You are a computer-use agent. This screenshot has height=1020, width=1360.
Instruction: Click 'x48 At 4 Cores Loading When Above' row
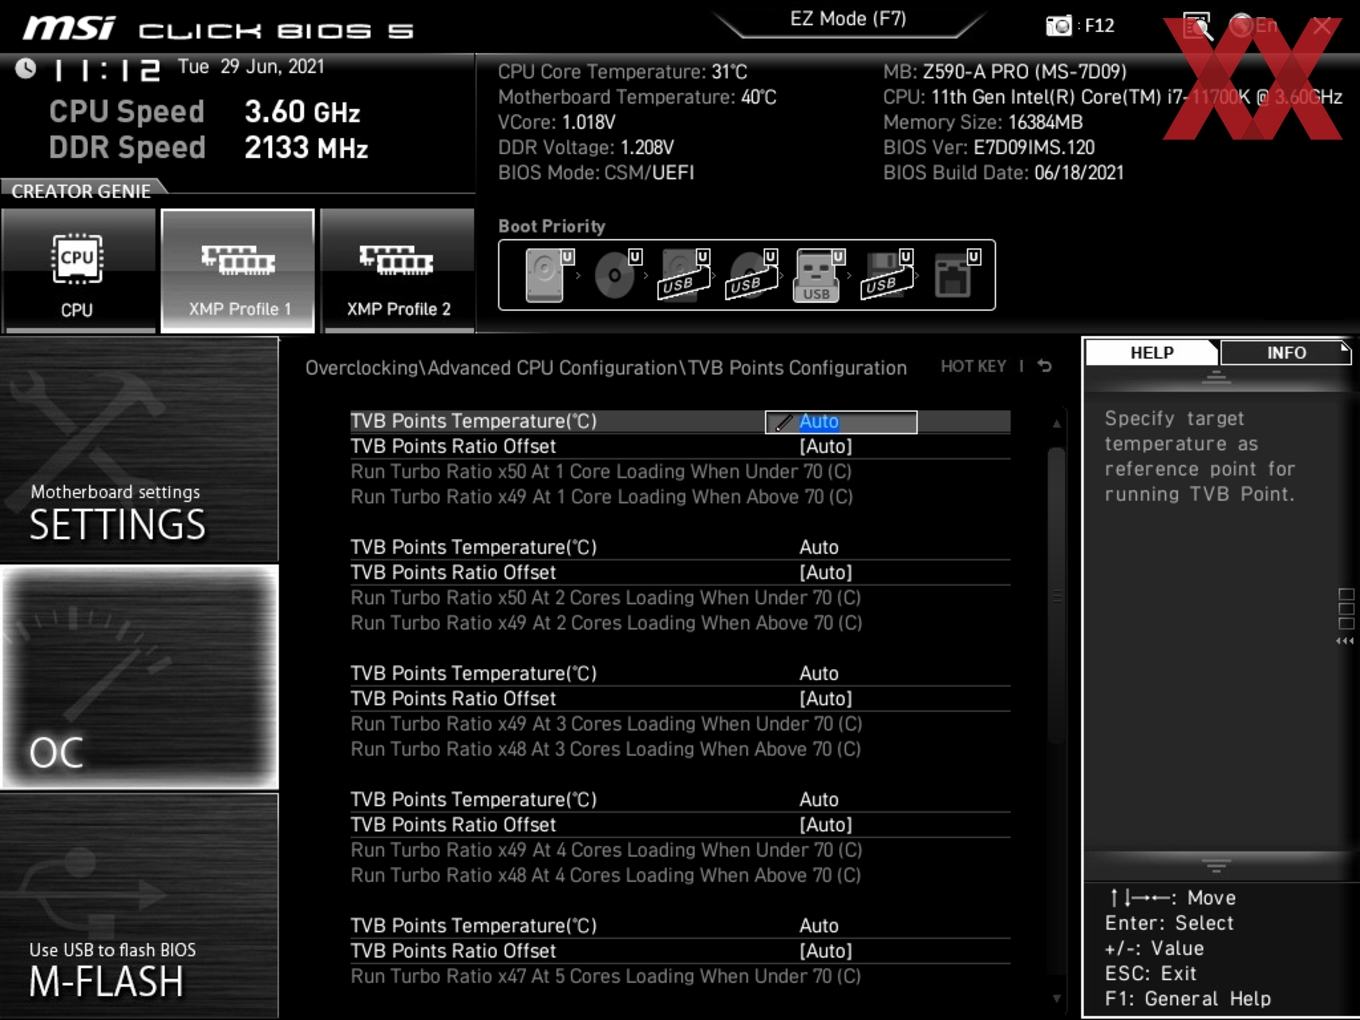coord(605,874)
